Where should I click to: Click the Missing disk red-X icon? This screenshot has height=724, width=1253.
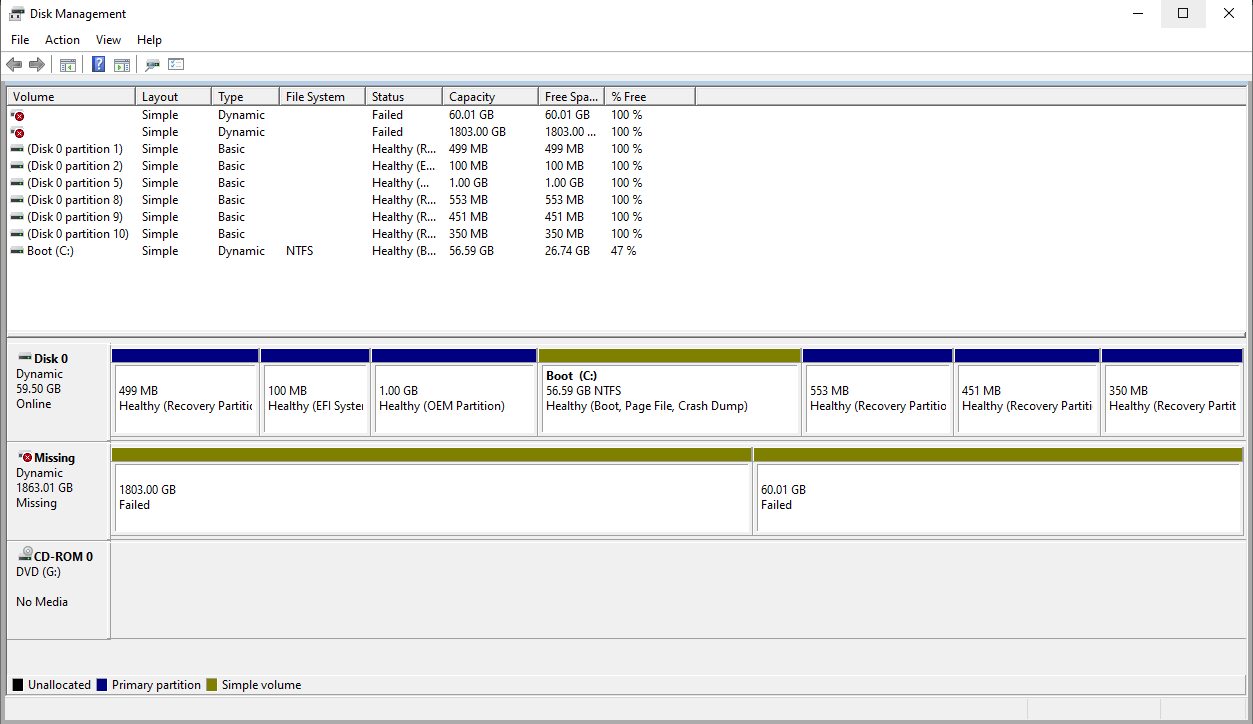25,457
